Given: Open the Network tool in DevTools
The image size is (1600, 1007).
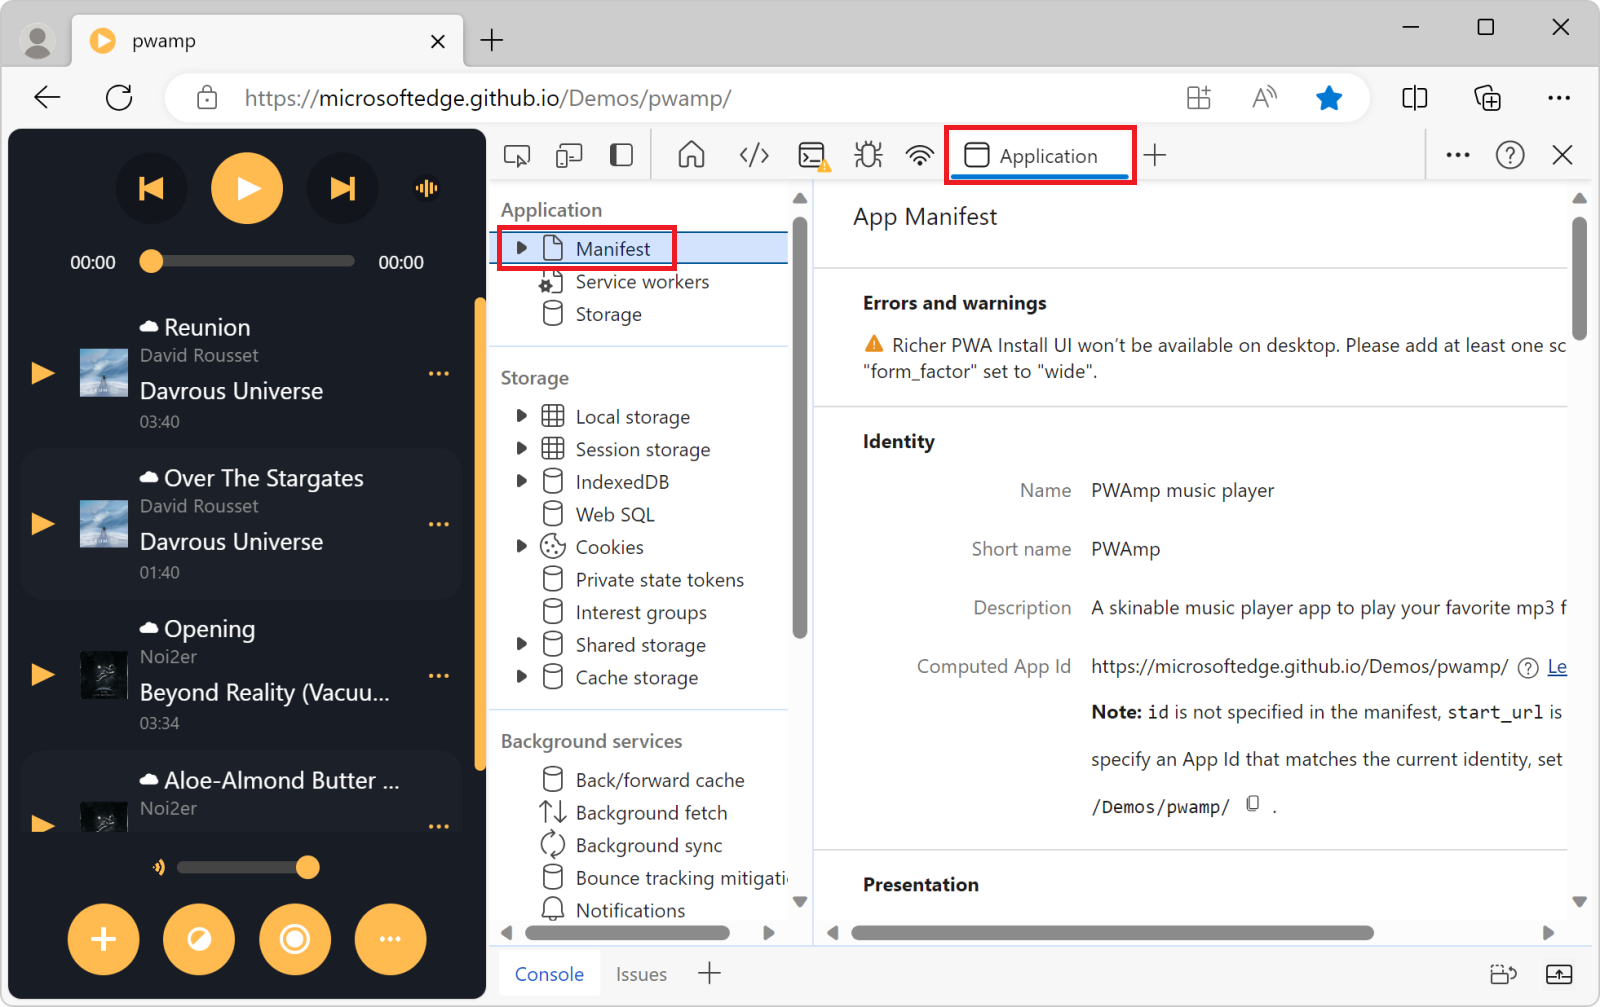Looking at the screenshot, I should point(919,155).
